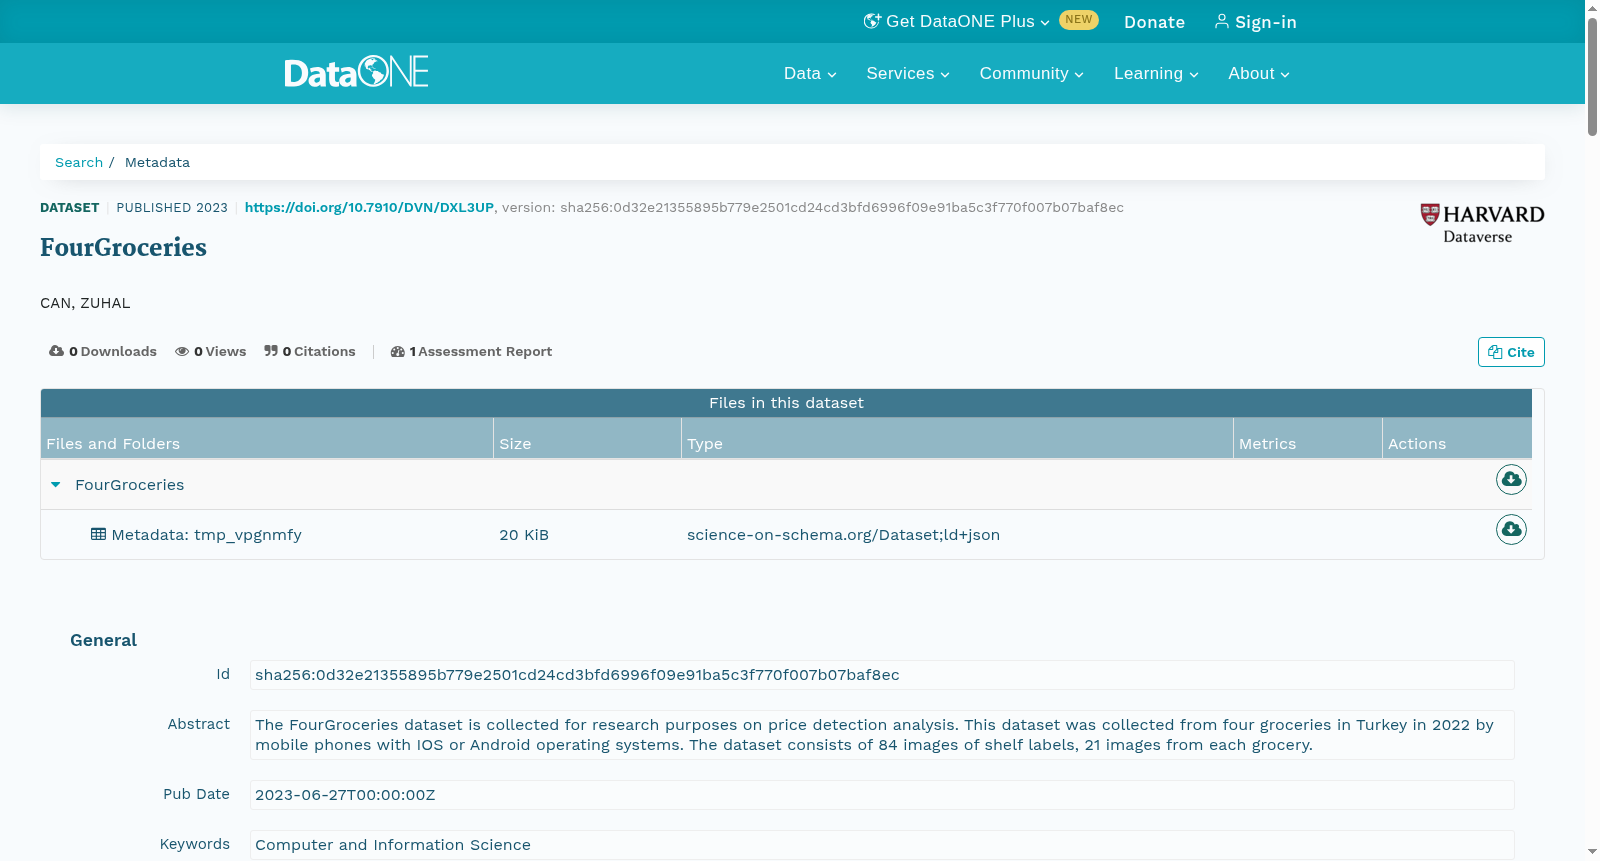This screenshot has height=861, width=1600.
Task: Expand the Community menu
Action: [1031, 73]
